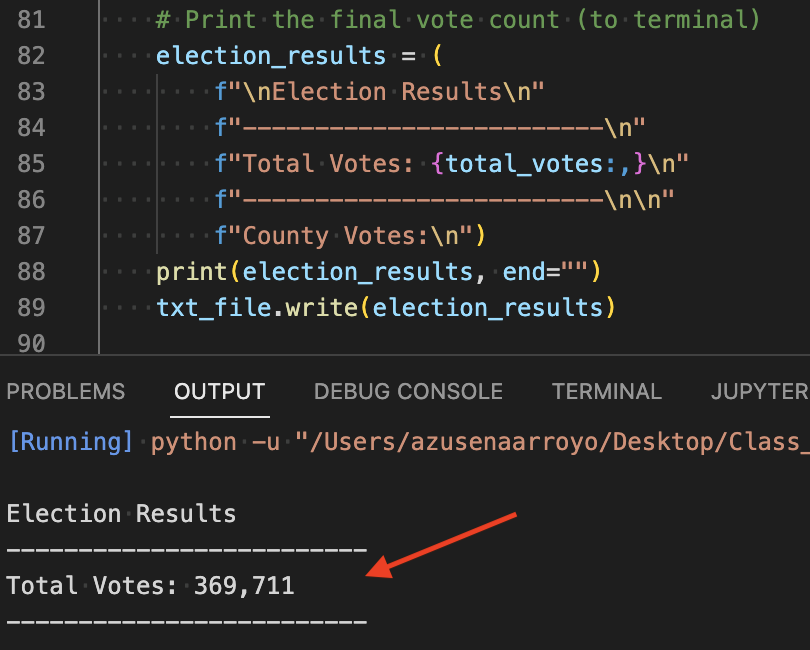Switch to the PROBLEMS panel tab
Screen dimensions: 810x650
[65, 391]
